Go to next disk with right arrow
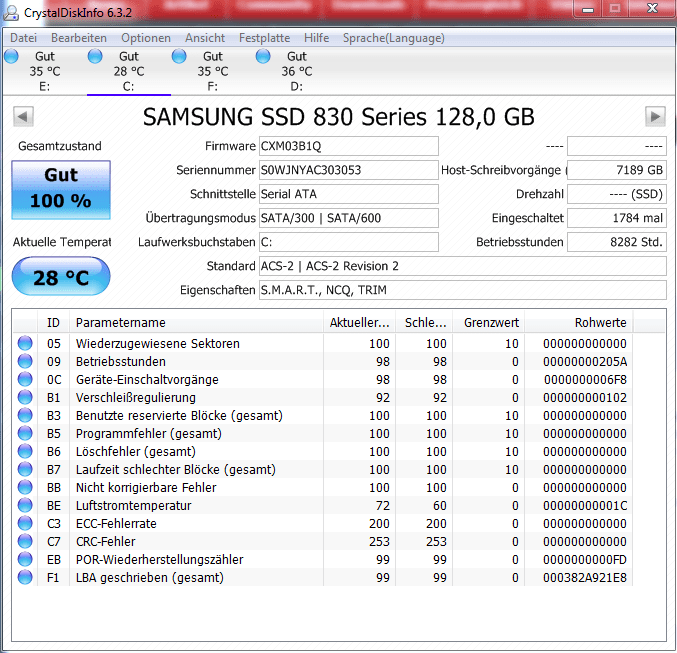 pos(655,116)
